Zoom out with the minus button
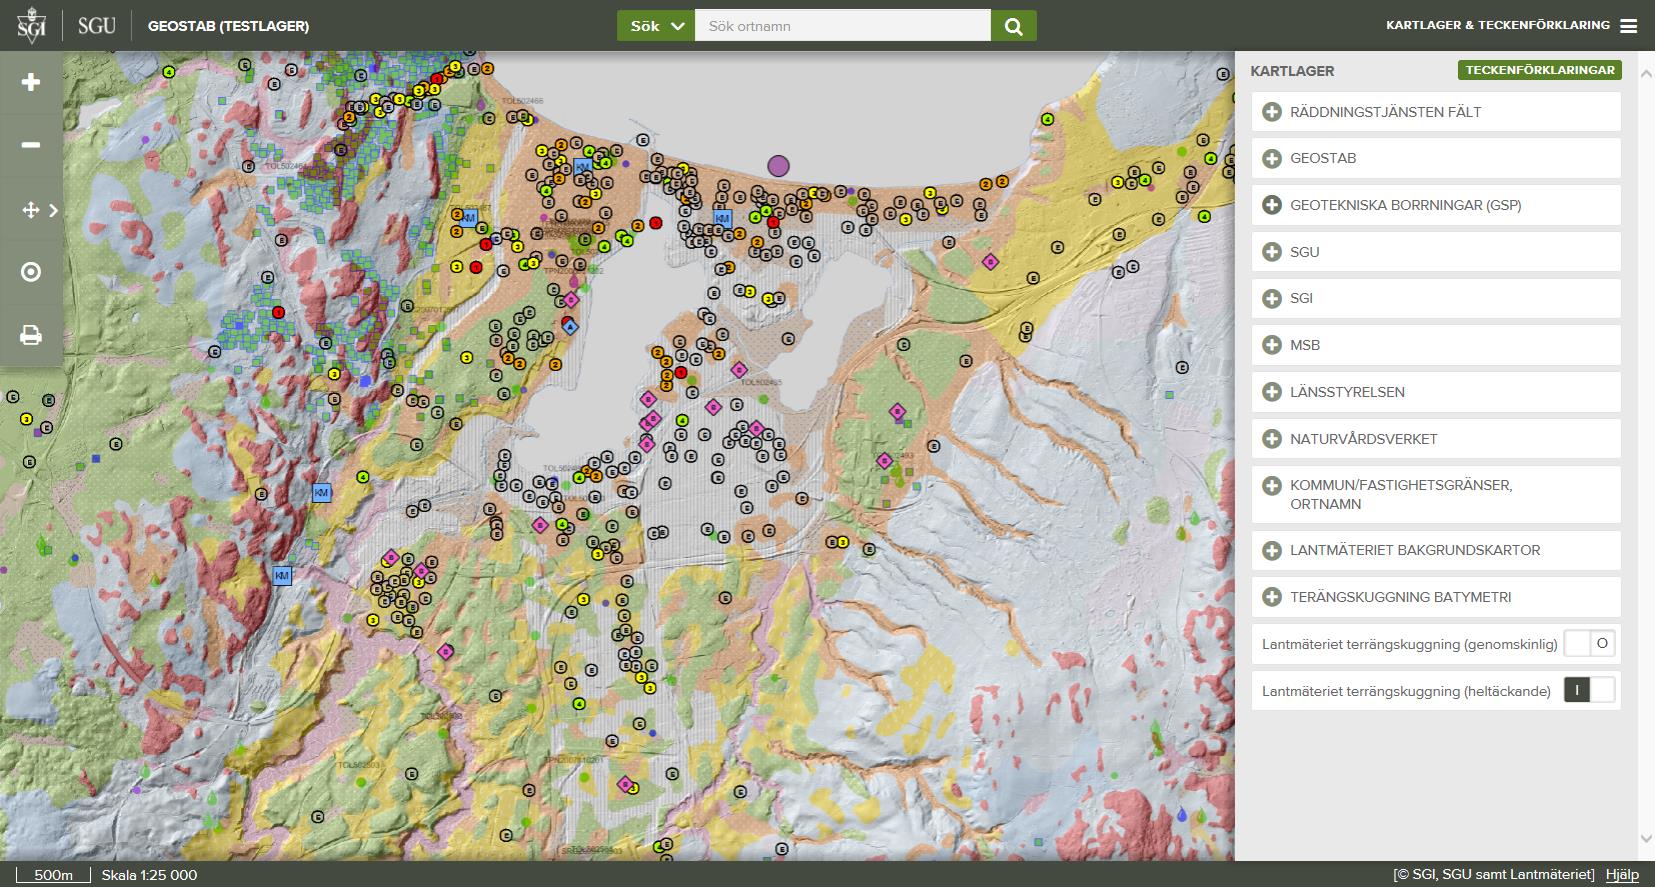 (31, 145)
